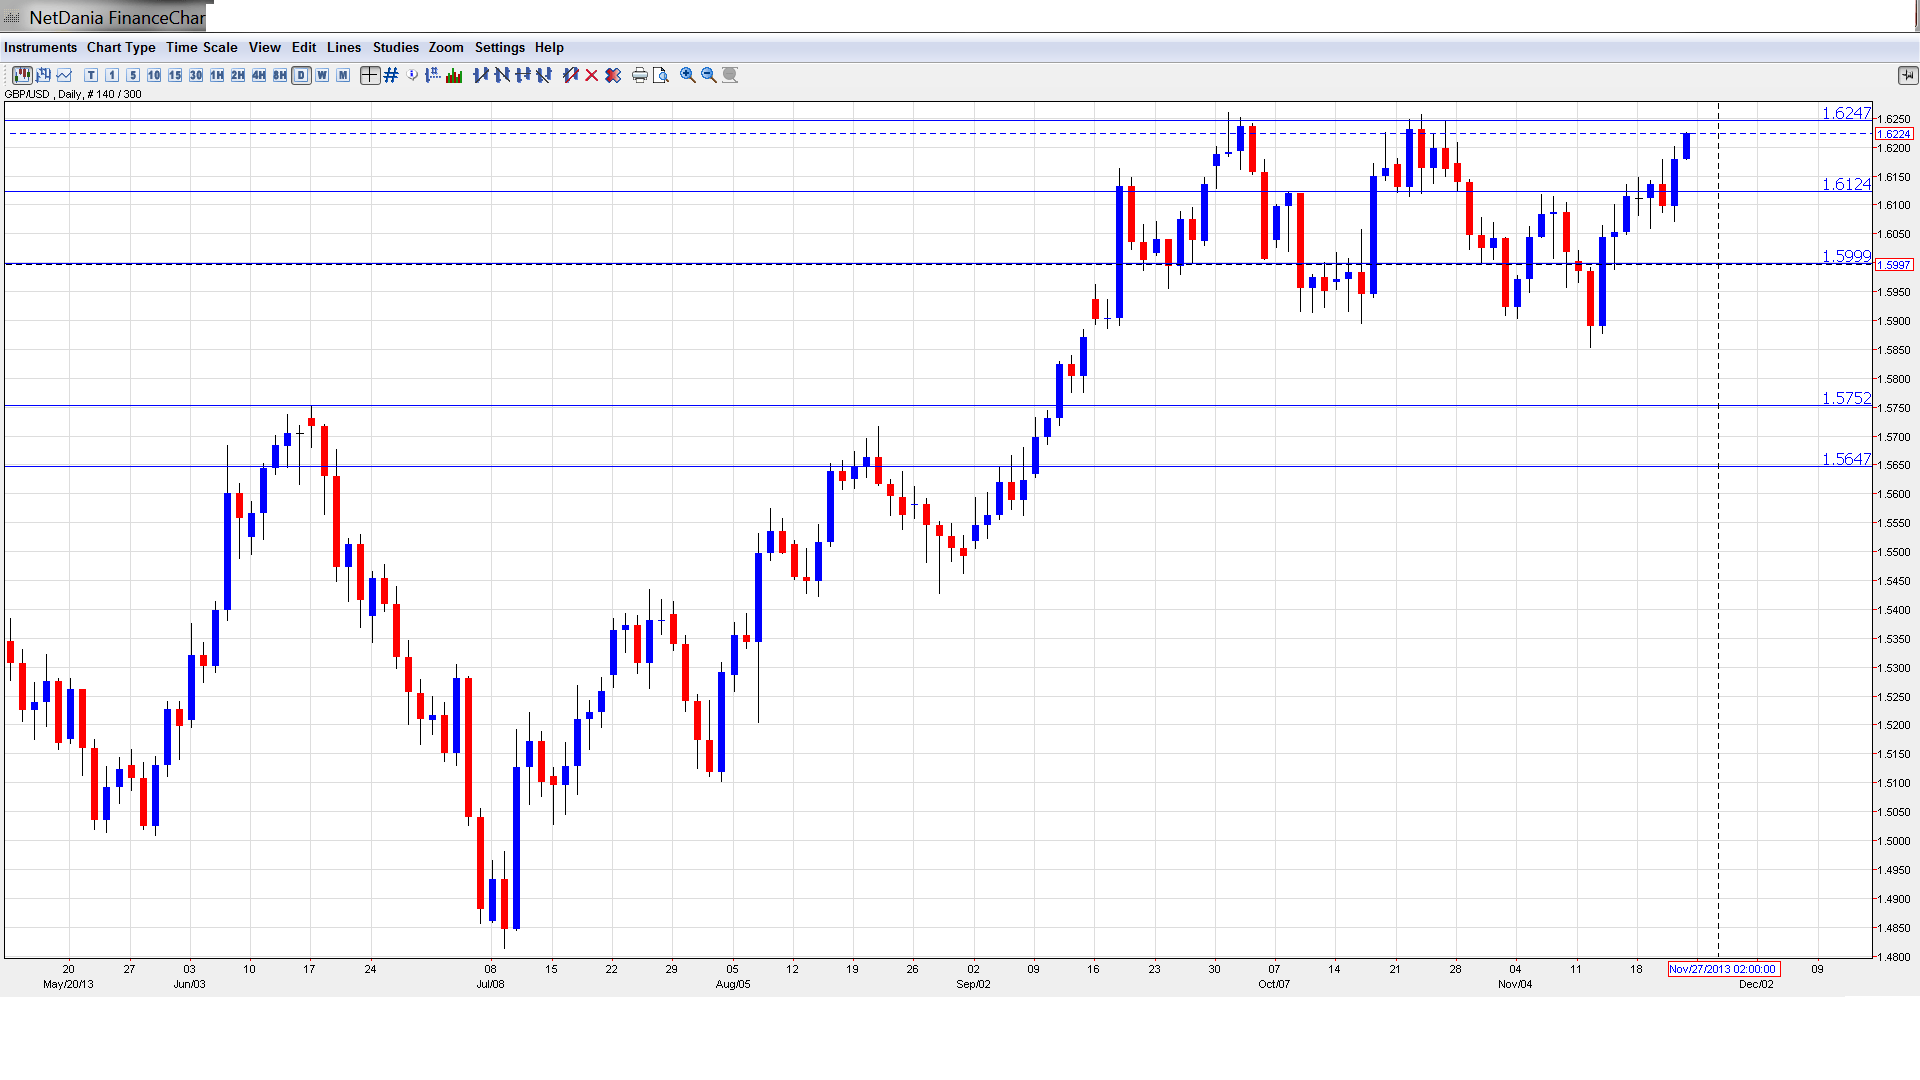Toggle the crosshair cursor button
Image resolution: width=1920 pixels, height=1080 pixels.
pyautogui.click(x=370, y=75)
